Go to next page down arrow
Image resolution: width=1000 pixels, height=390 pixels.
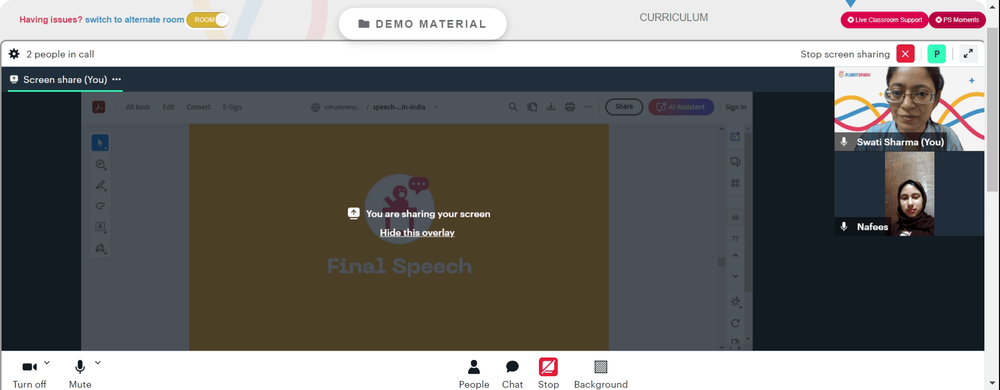(x=735, y=276)
